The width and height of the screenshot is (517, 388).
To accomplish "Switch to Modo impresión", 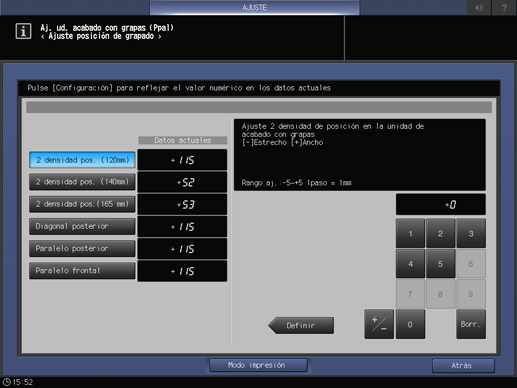I will [x=258, y=365].
